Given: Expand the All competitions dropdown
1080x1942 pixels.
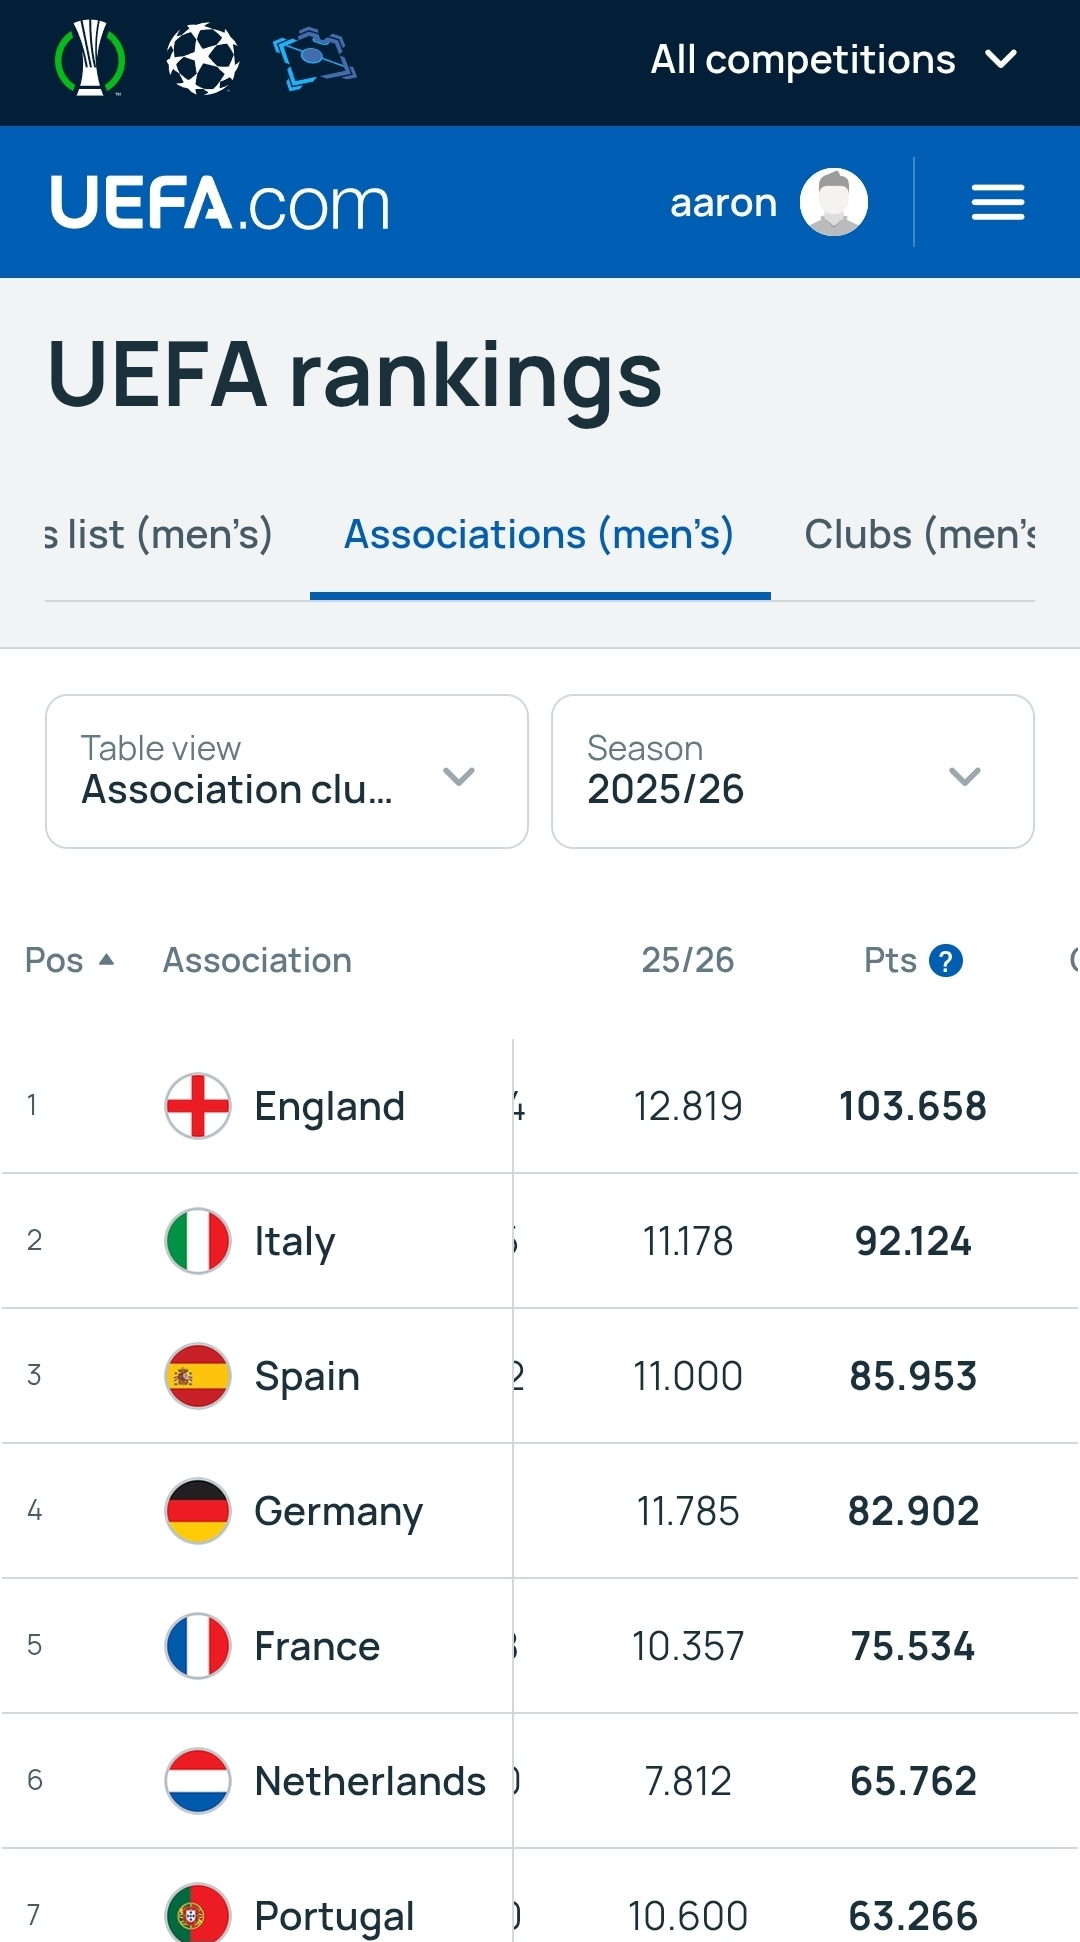Looking at the screenshot, I should click(833, 60).
